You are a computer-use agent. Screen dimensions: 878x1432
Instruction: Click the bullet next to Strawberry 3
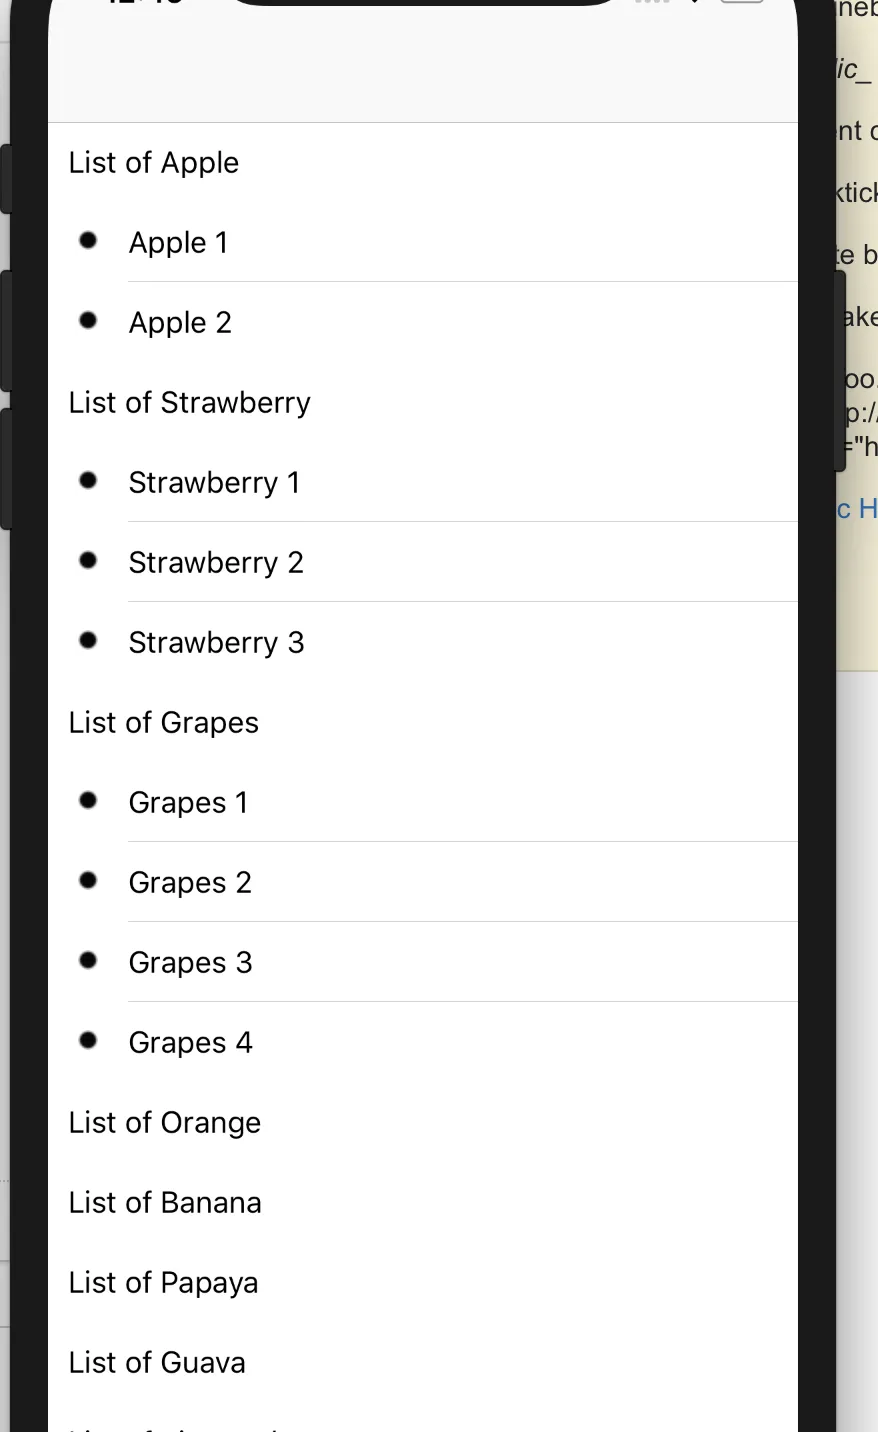pyautogui.click(x=88, y=640)
